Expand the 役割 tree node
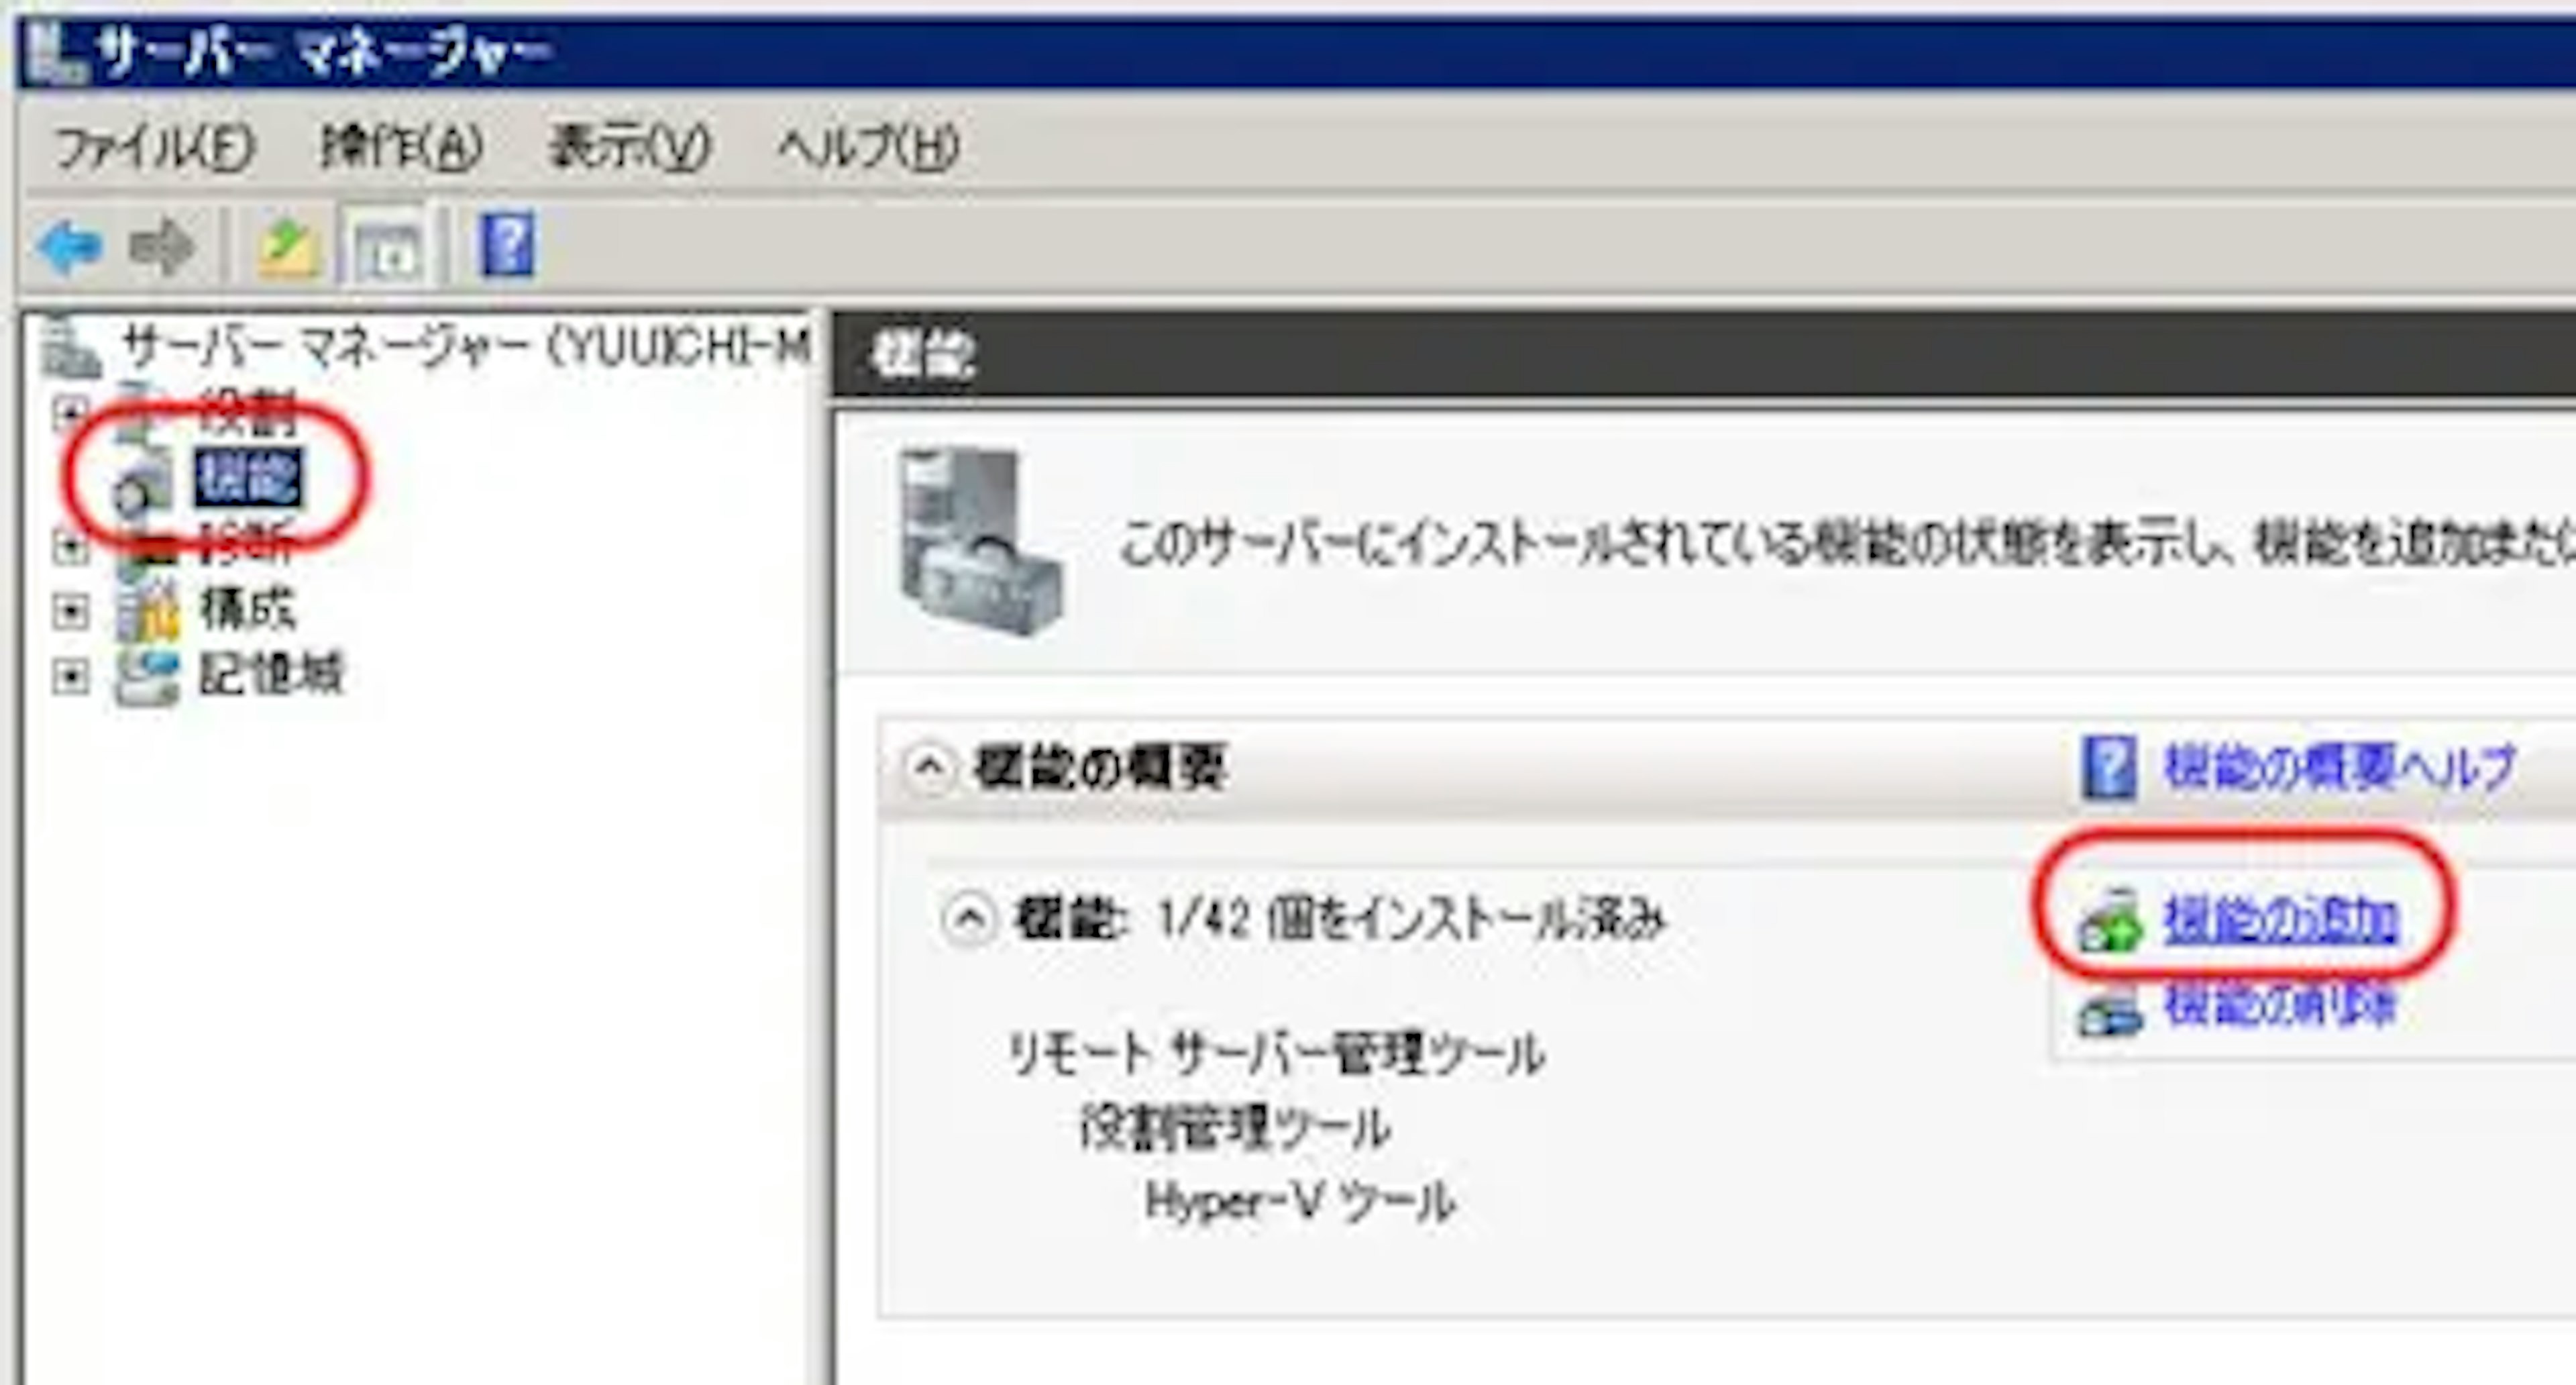The width and height of the screenshot is (2576, 1385). (x=70, y=411)
